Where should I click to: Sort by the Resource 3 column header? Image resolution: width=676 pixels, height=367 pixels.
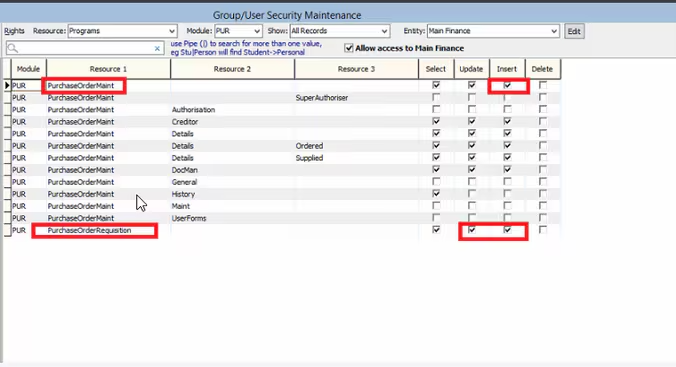(x=357, y=69)
